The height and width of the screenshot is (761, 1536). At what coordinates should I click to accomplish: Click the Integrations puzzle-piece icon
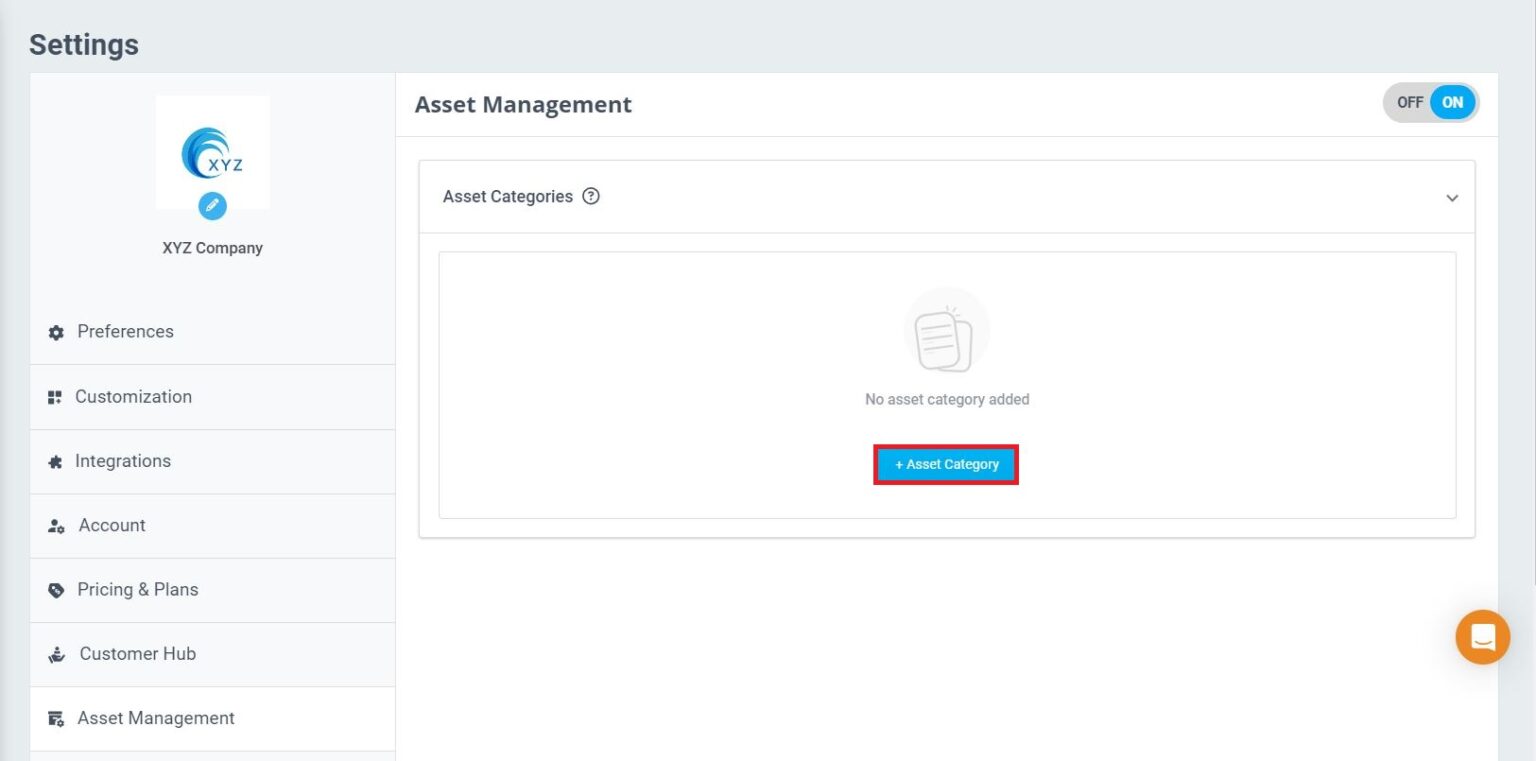(x=55, y=460)
